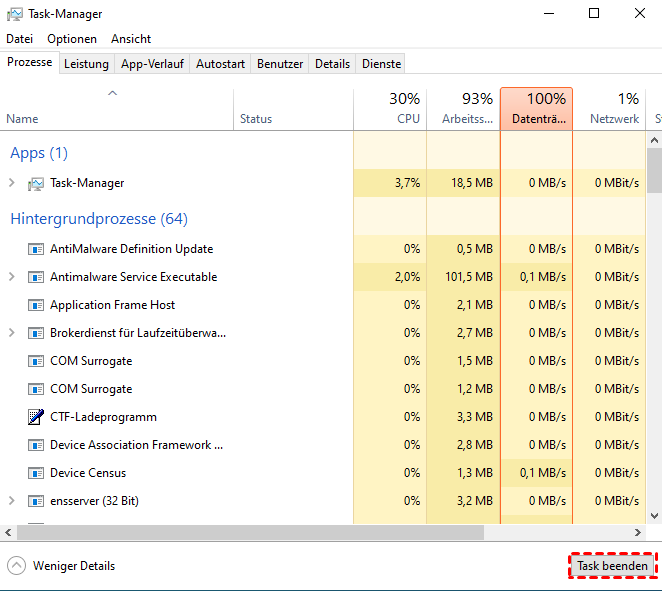The width and height of the screenshot is (662, 591).
Task: Click the horizontal scrollbar at the bottom
Action: (x=300, y=533)
